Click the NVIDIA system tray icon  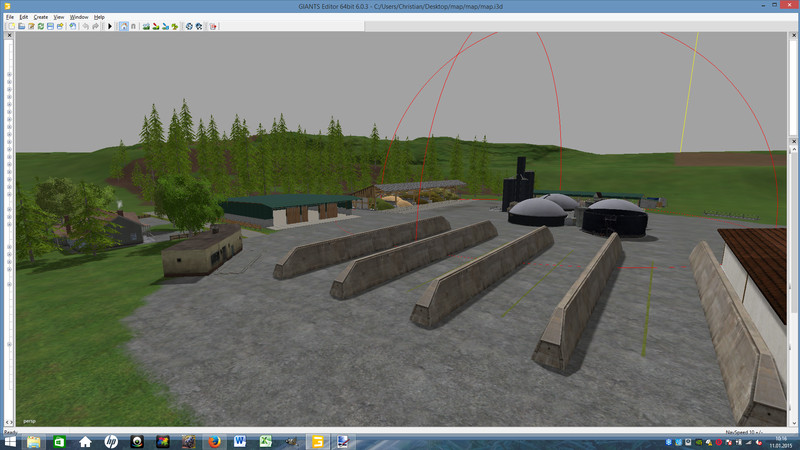(698, 442)
